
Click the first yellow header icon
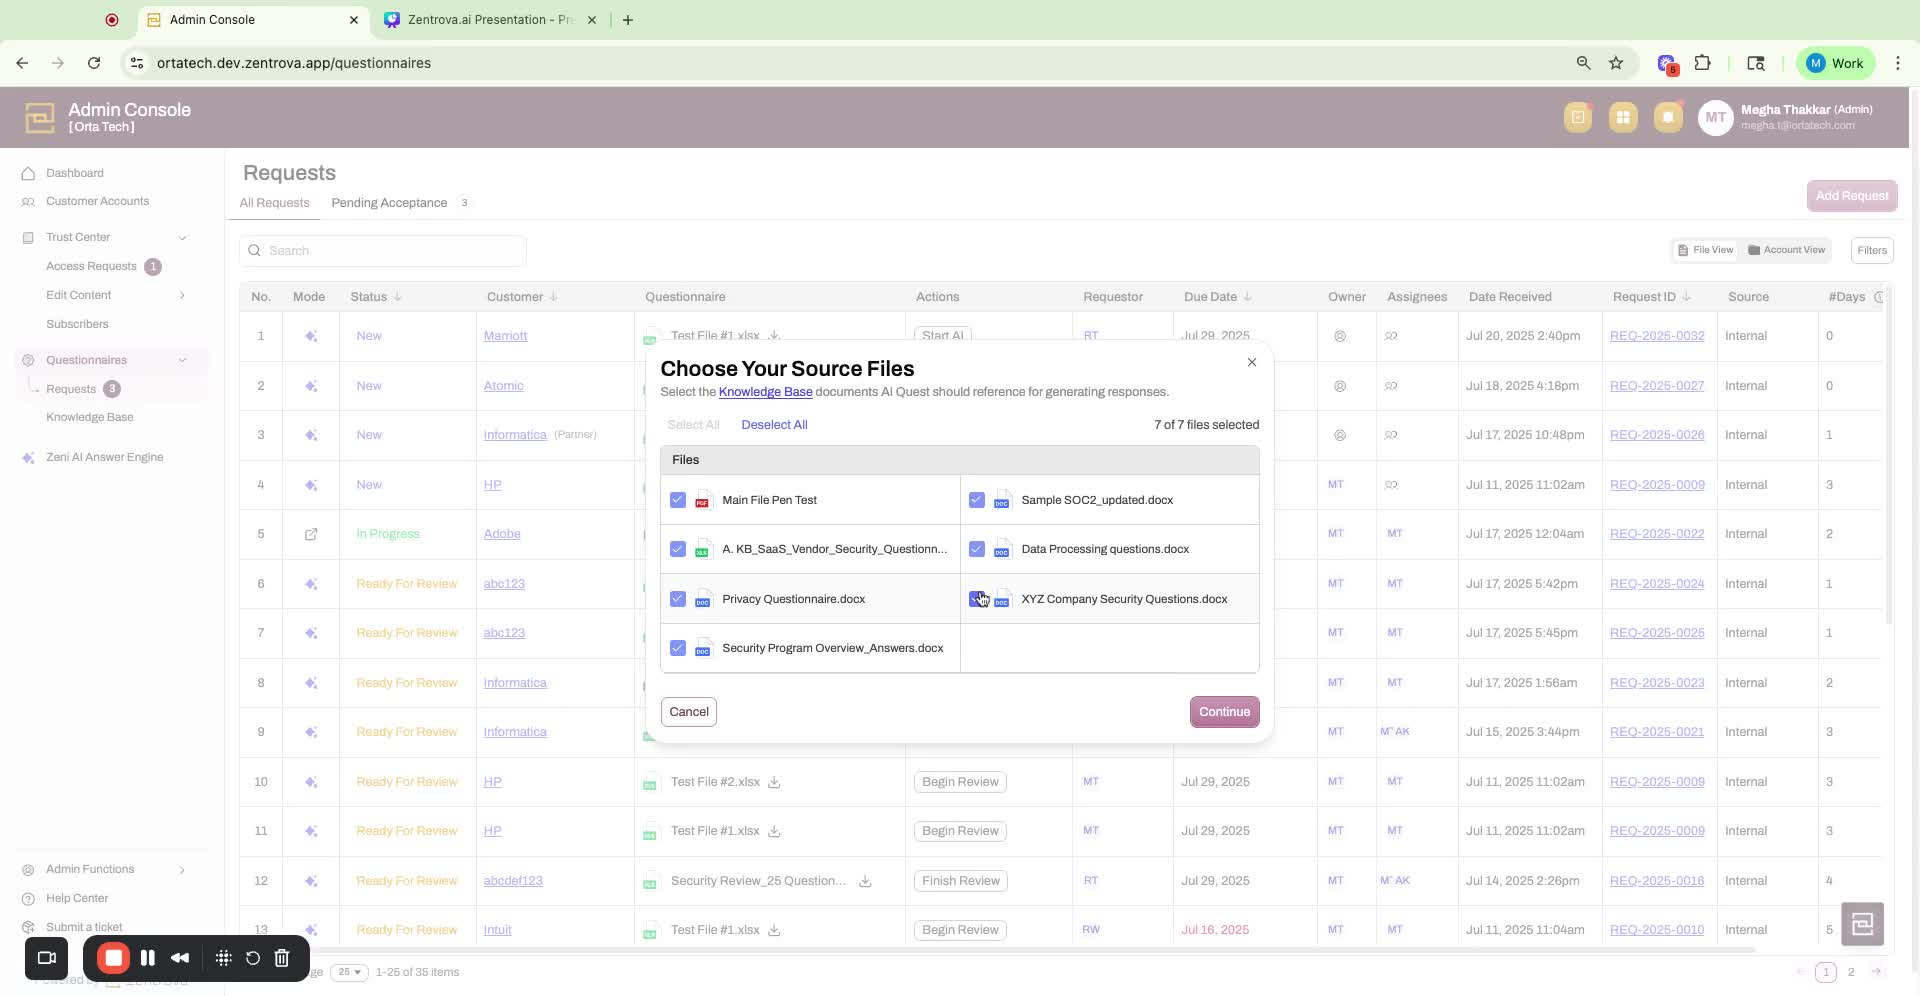click(1578, 117)
